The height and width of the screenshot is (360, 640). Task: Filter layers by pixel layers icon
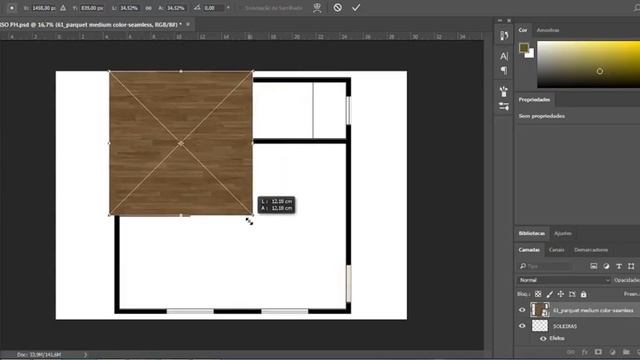[593, 266]
